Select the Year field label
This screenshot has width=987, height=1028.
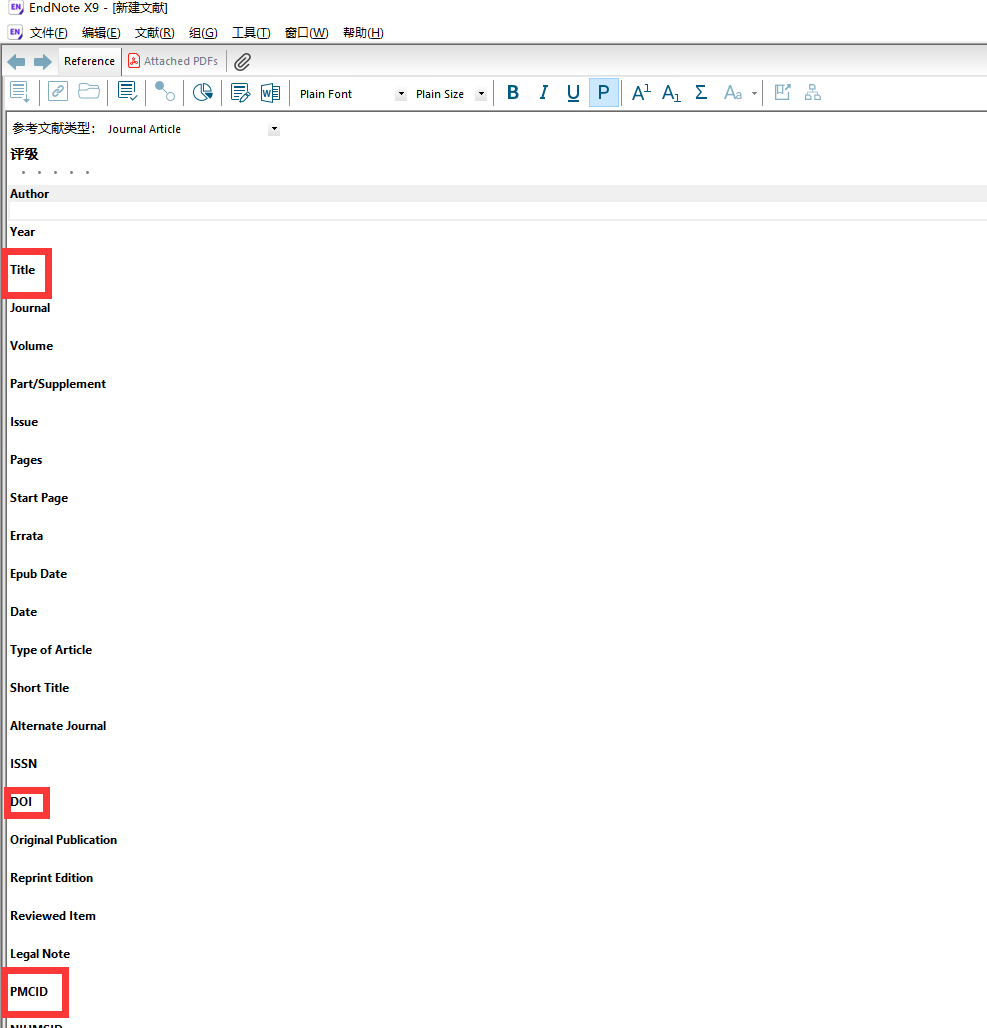[x=22, y=231]
